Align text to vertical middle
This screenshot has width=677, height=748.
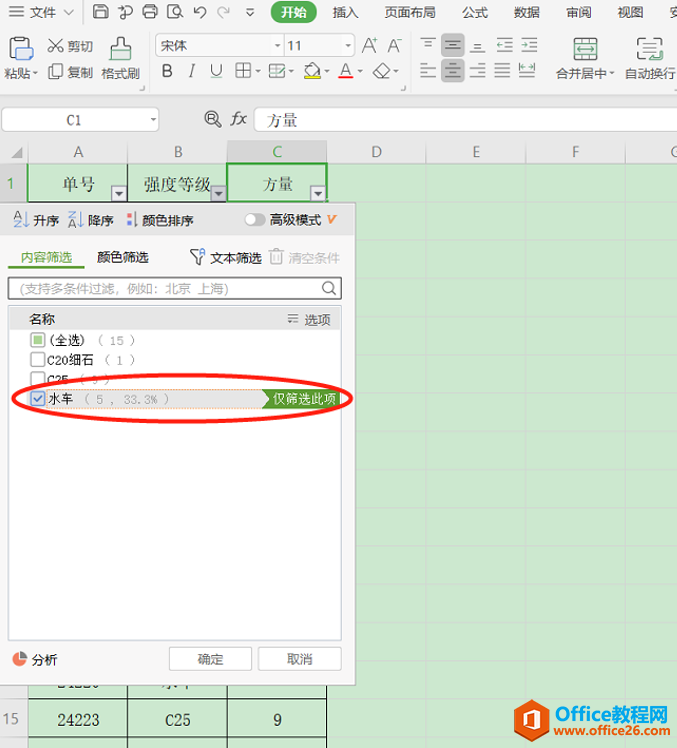pos(452,46)
